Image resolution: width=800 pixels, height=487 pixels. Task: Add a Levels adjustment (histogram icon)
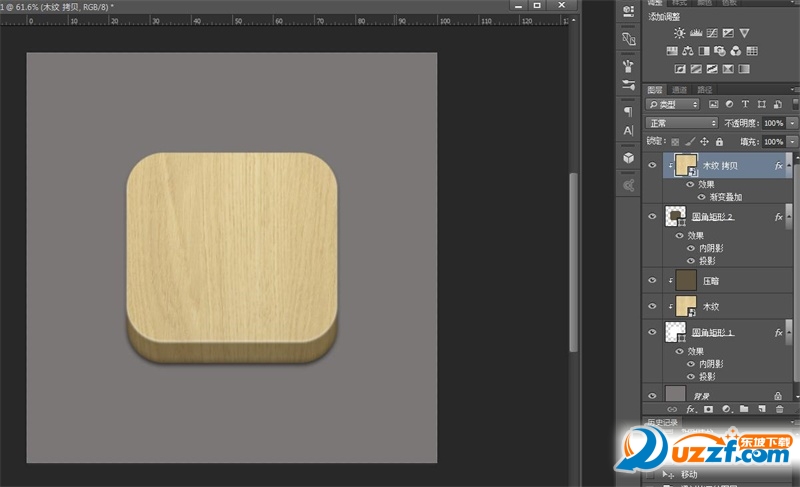[697, 33]
